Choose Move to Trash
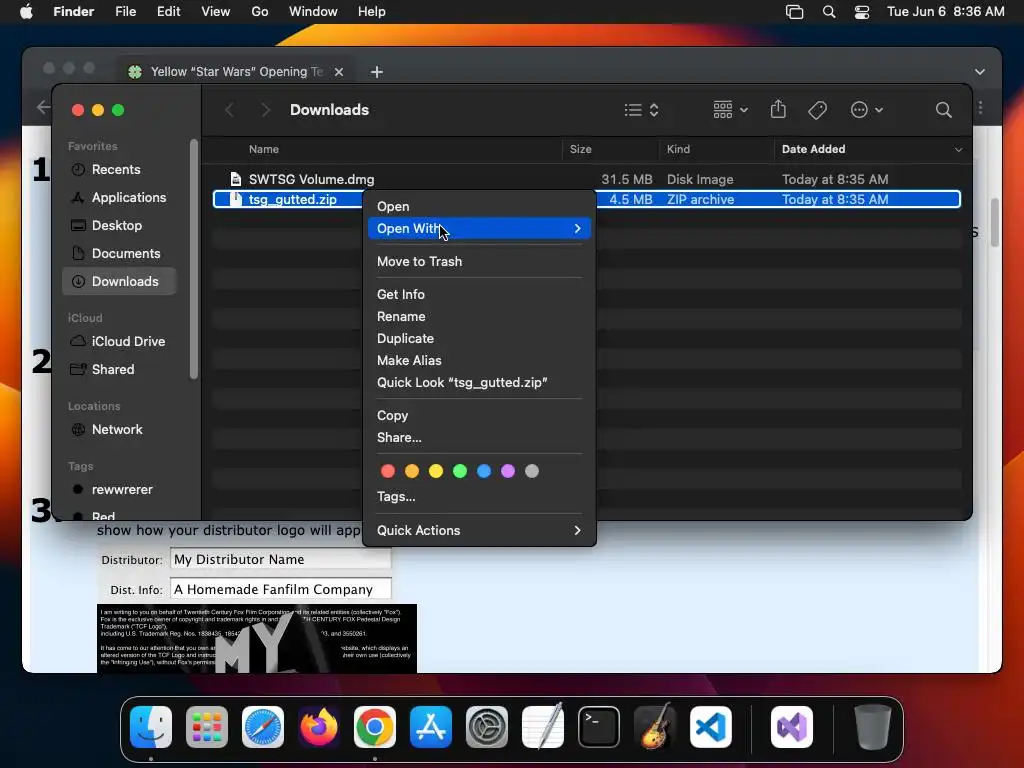This screenshot has width=1024, height=768. click(479, 261)
